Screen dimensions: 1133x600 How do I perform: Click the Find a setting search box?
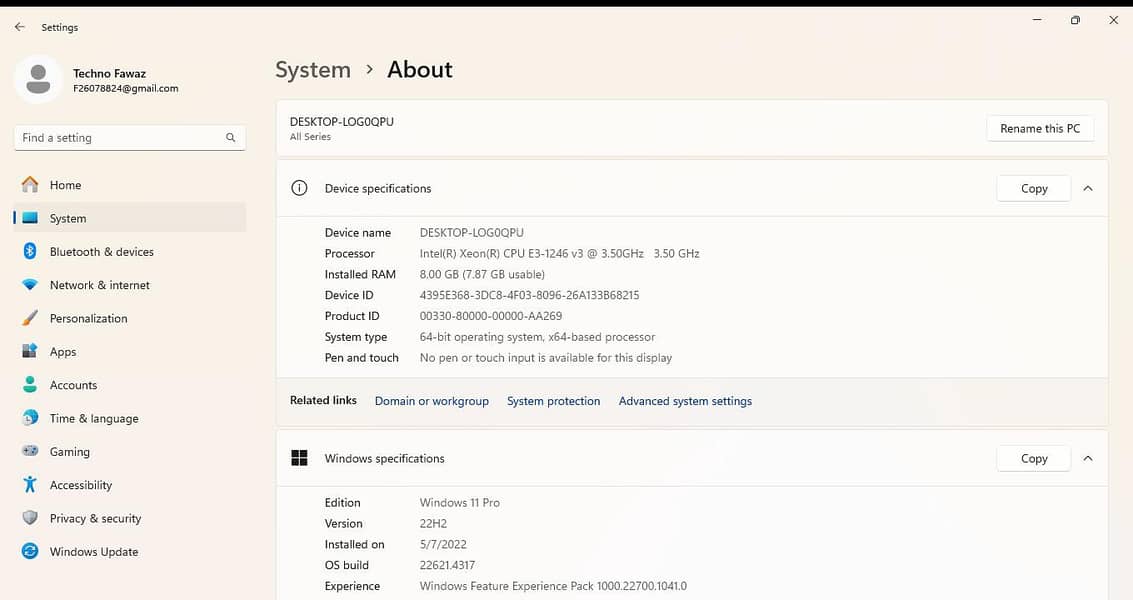[130, 137]
